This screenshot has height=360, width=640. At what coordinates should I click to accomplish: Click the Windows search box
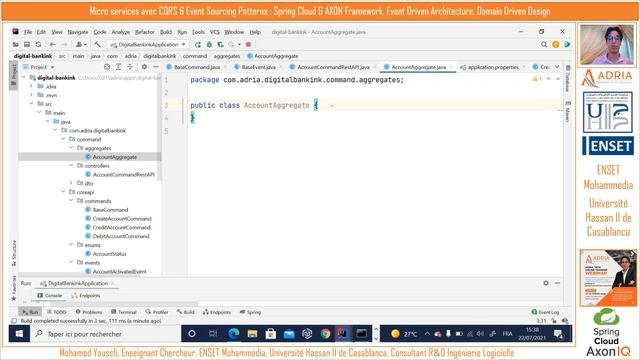coord(105,333)
